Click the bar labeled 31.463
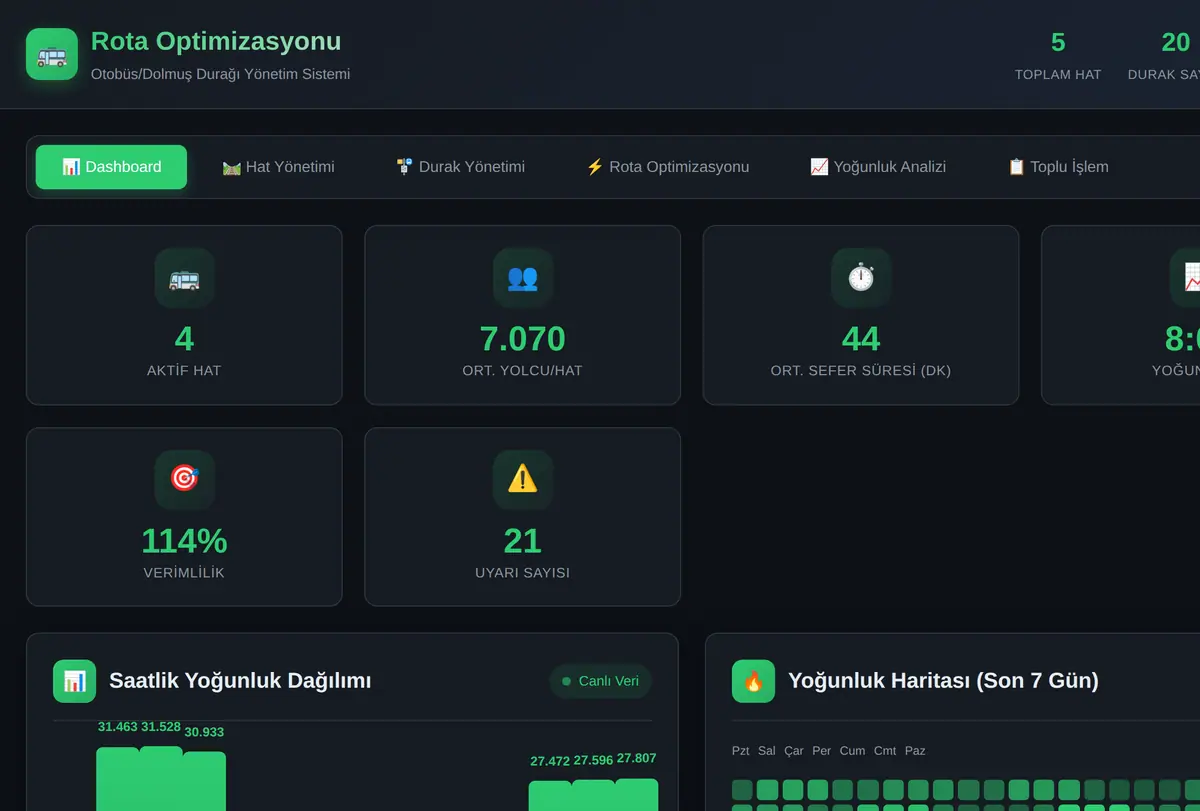The width and height of the screenshot is (1200, 811). [x=118, y=779]
